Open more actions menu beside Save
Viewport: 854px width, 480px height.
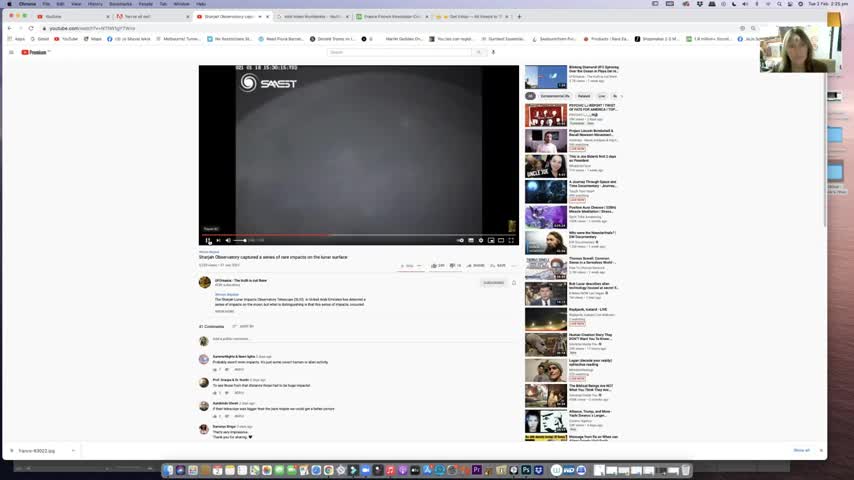(x=514, y=266)
